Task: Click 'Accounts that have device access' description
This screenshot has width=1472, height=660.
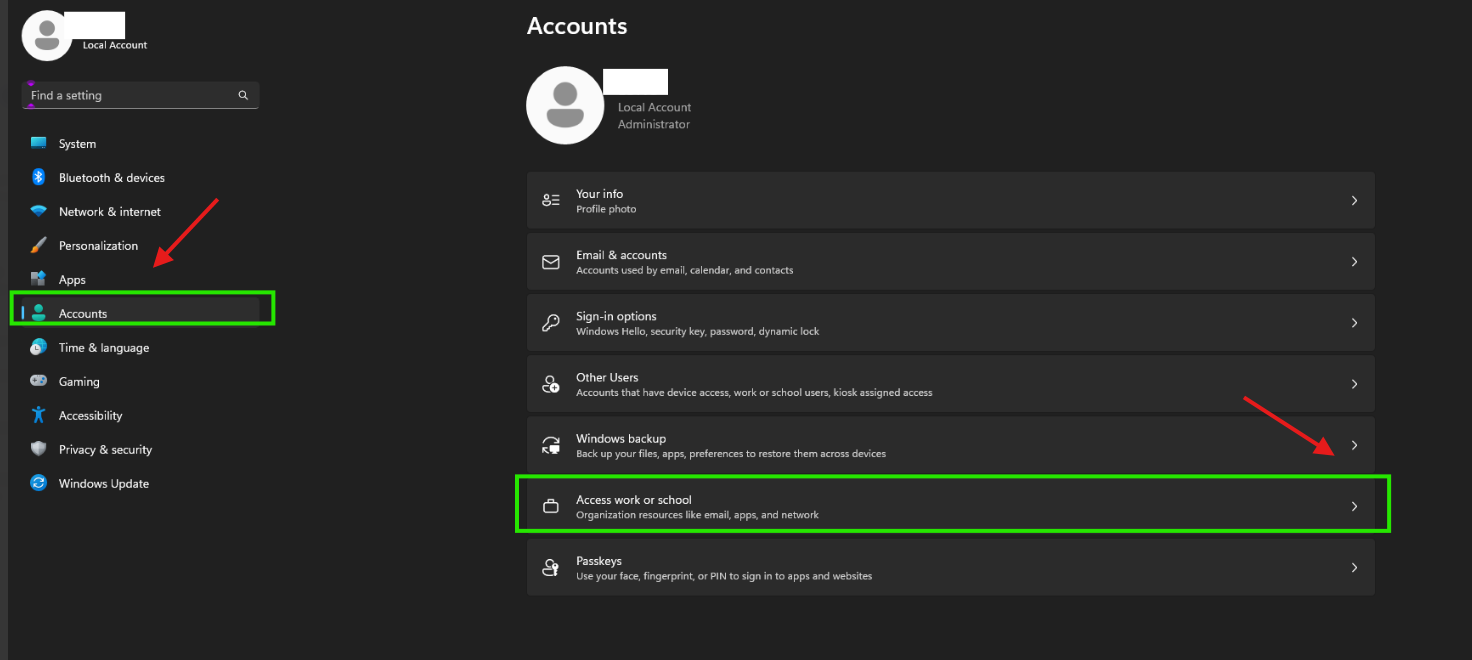Action: [x=754, y=392]
